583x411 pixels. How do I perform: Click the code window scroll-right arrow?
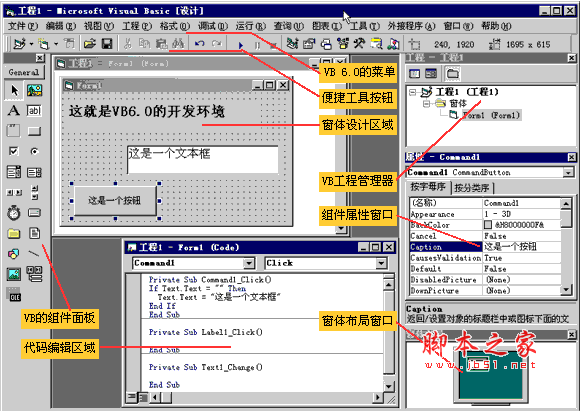point(378,398)
